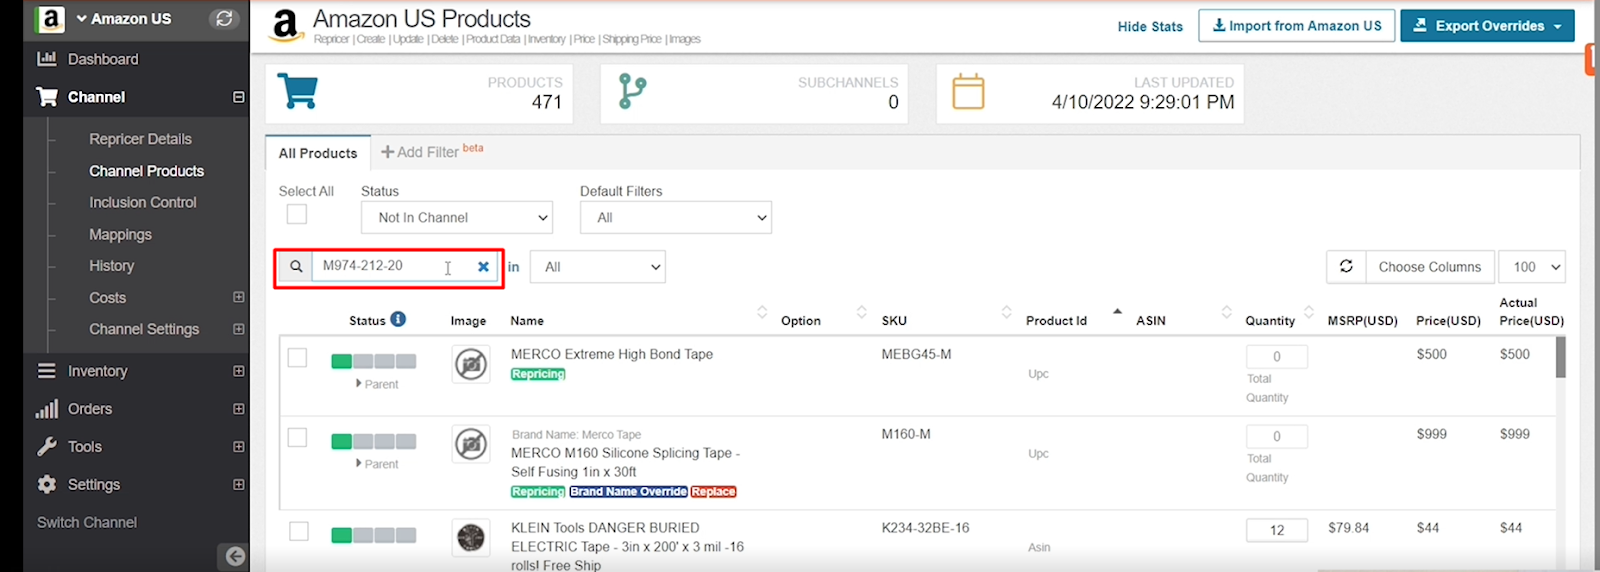
Task: Sort by the SKU column arrows
Action: pyautogui.click(x=1007, y=312)
